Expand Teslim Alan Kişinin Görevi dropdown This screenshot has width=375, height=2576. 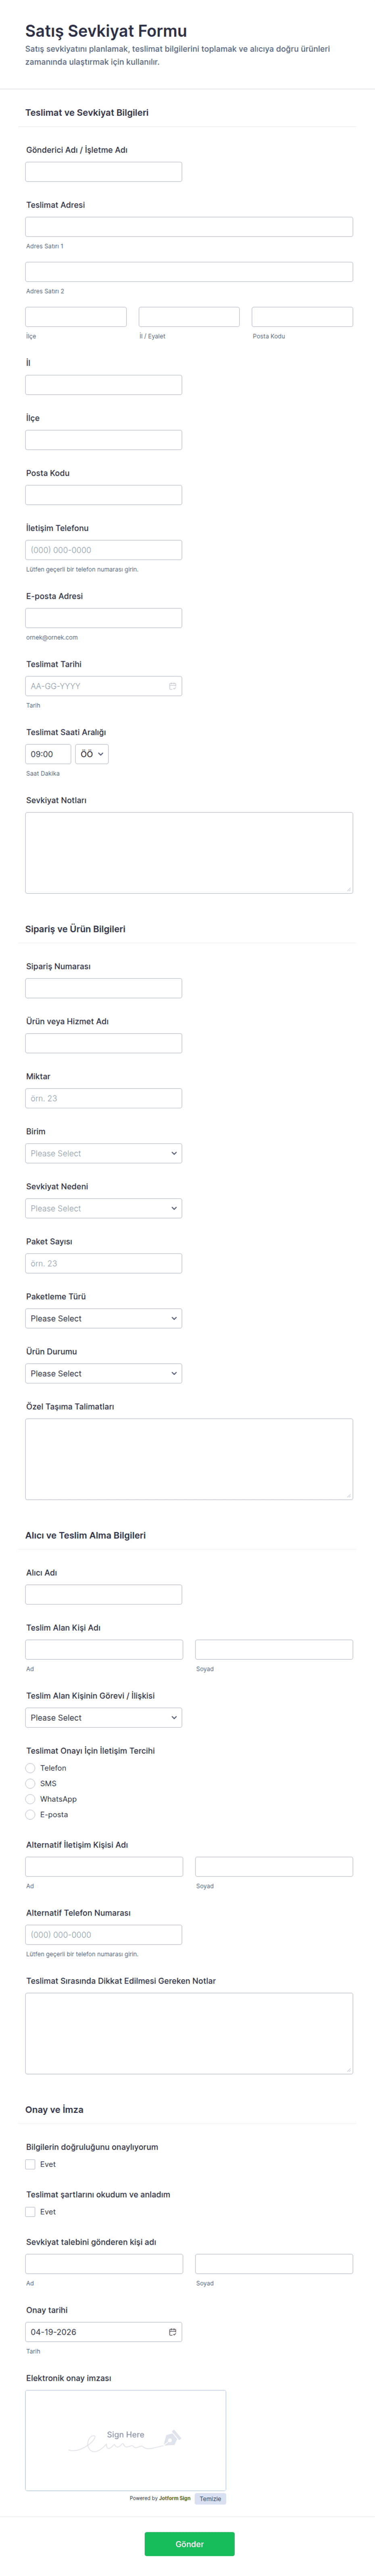click(x=103, y=1718)
